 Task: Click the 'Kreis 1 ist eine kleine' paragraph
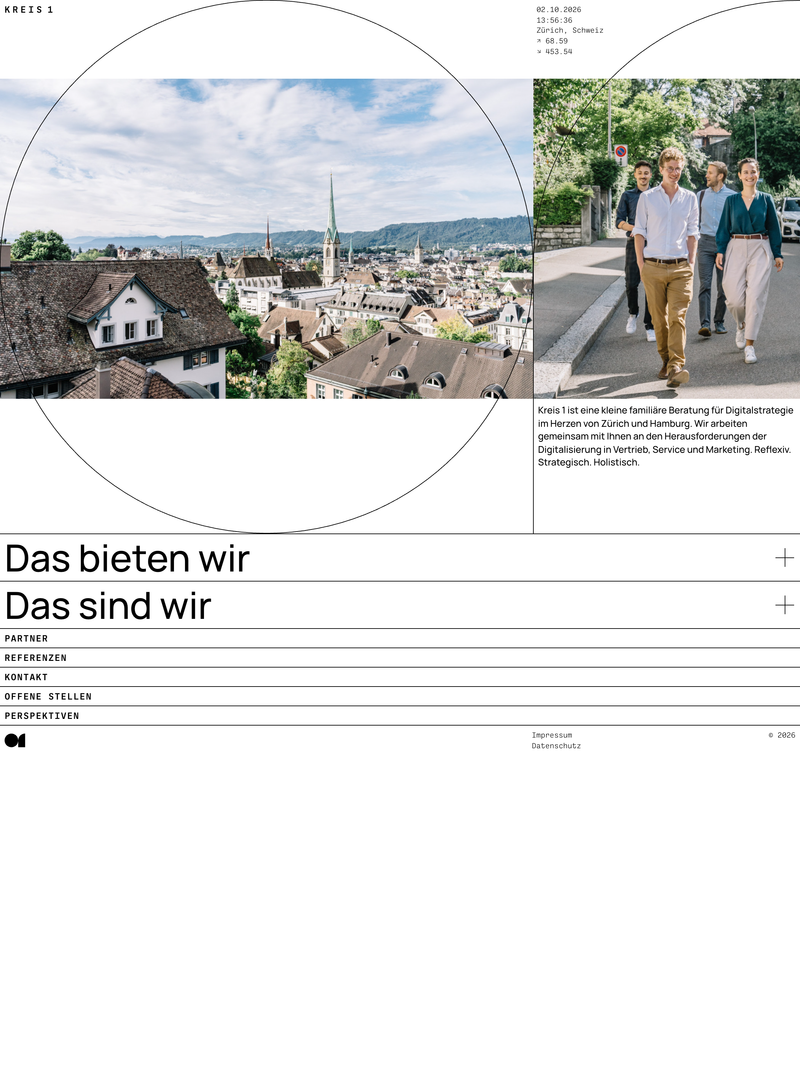coord(665,436)
